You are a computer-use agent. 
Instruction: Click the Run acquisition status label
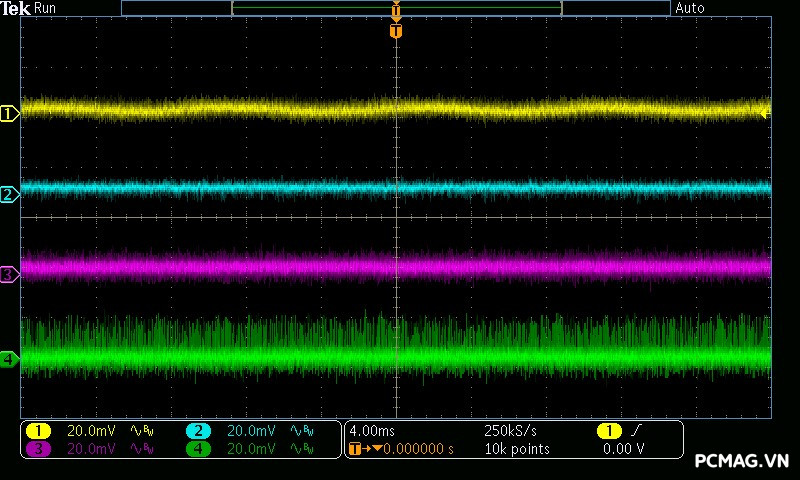click(x=46, y=8)
